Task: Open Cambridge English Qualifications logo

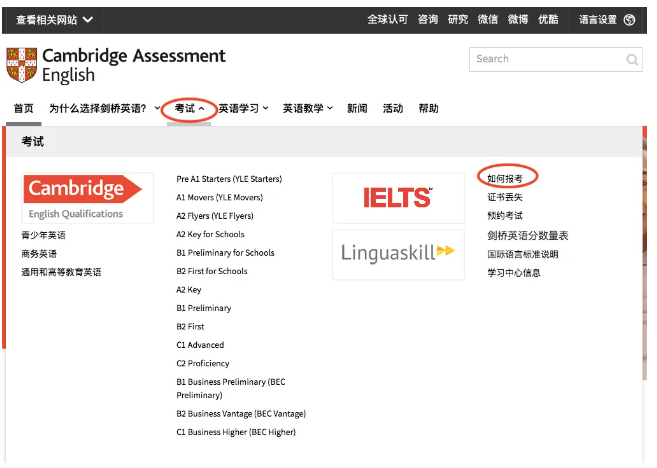Action: [x=88, y=198]
